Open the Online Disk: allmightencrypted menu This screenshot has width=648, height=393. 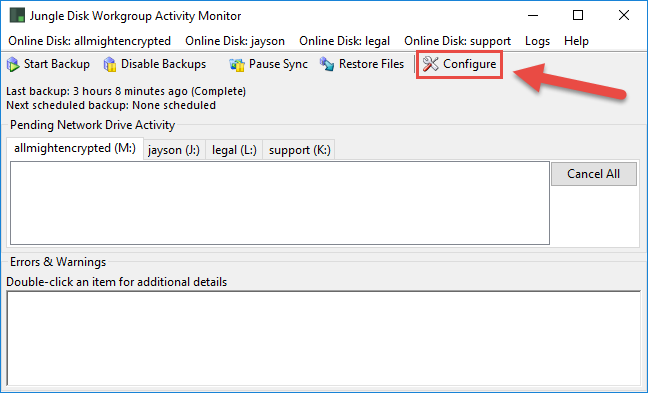pyautogui.click(x=89, y=41)
